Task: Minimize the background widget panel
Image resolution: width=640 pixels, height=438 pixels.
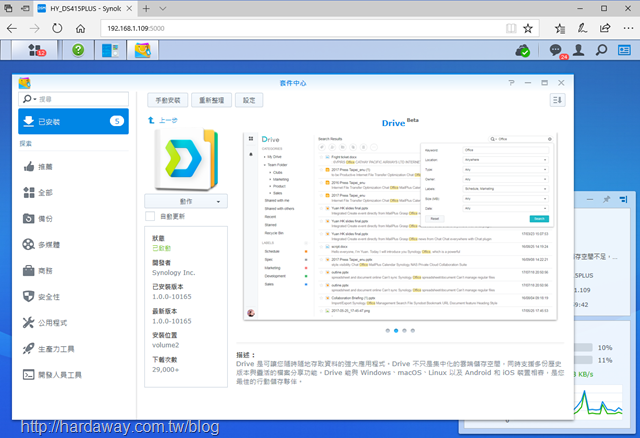Action: tap(590, 199)
